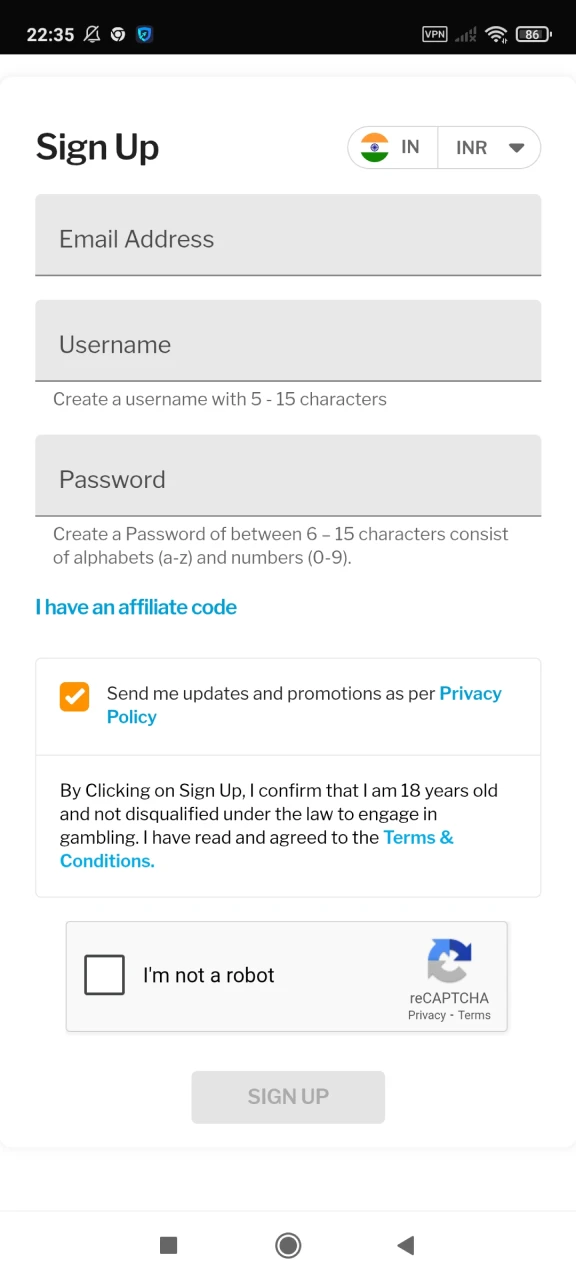Open the IN country selector
This screenshot has width=576, height=1280.
[x=393, y=148]
